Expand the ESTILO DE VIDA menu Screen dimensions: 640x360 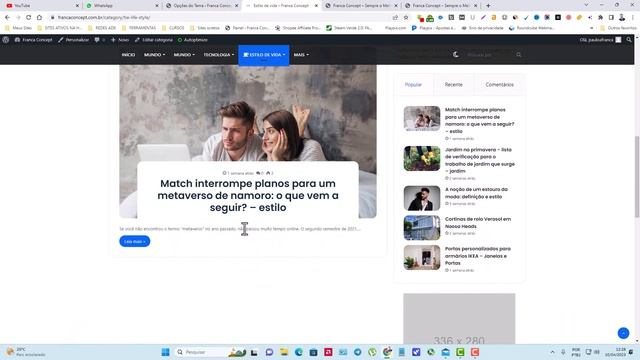click(264, 55)
